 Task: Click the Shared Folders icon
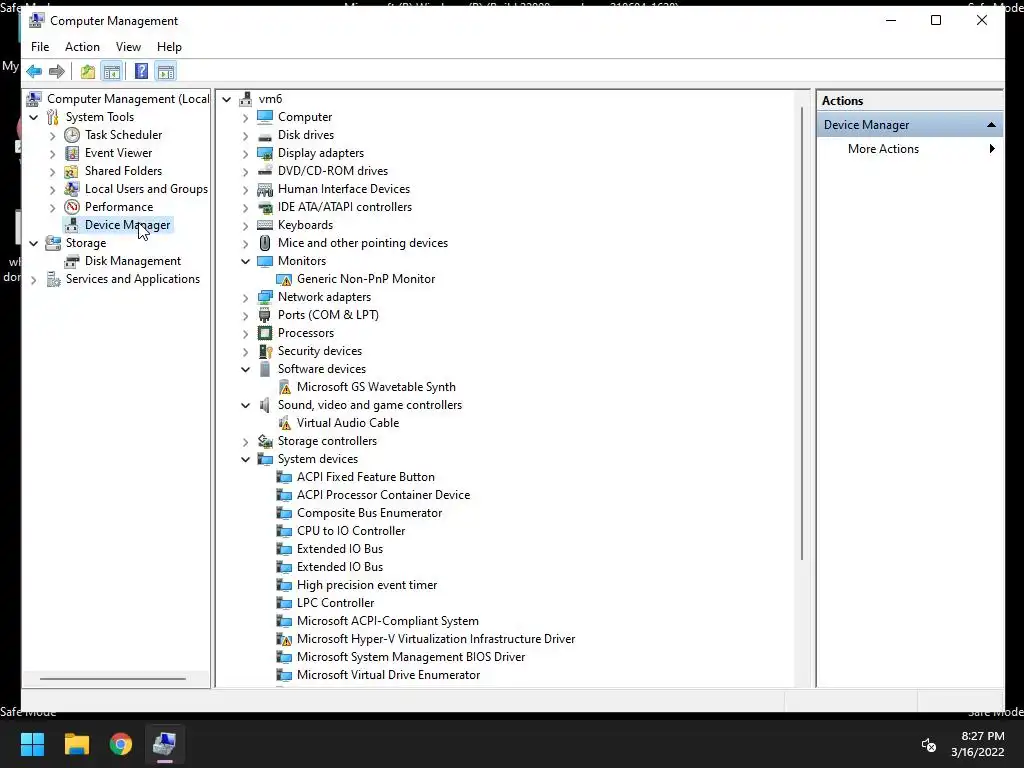[x=72, y=171]
